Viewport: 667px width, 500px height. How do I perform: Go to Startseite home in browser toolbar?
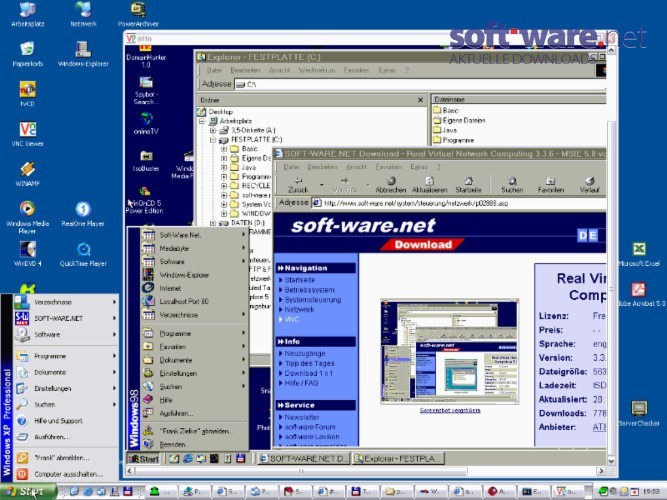point(468,185)
